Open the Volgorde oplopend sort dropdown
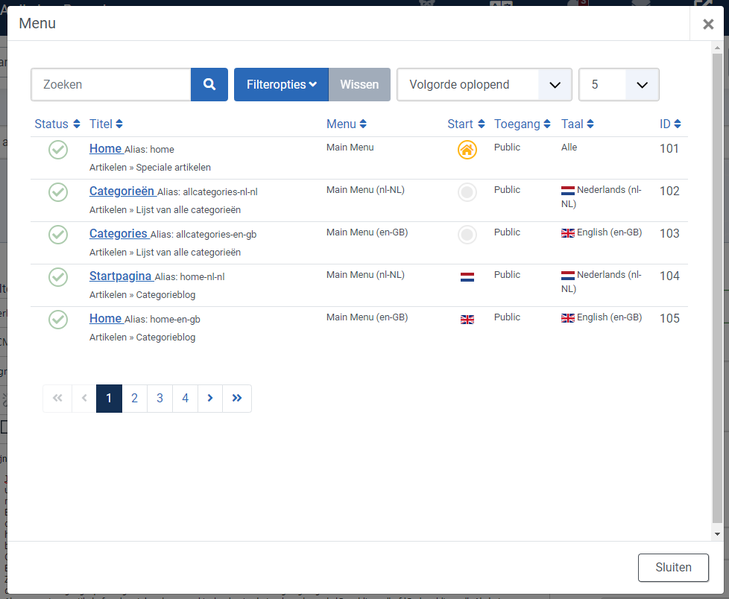This screenshot has height=599, width=729. click(x=484, y=85)
